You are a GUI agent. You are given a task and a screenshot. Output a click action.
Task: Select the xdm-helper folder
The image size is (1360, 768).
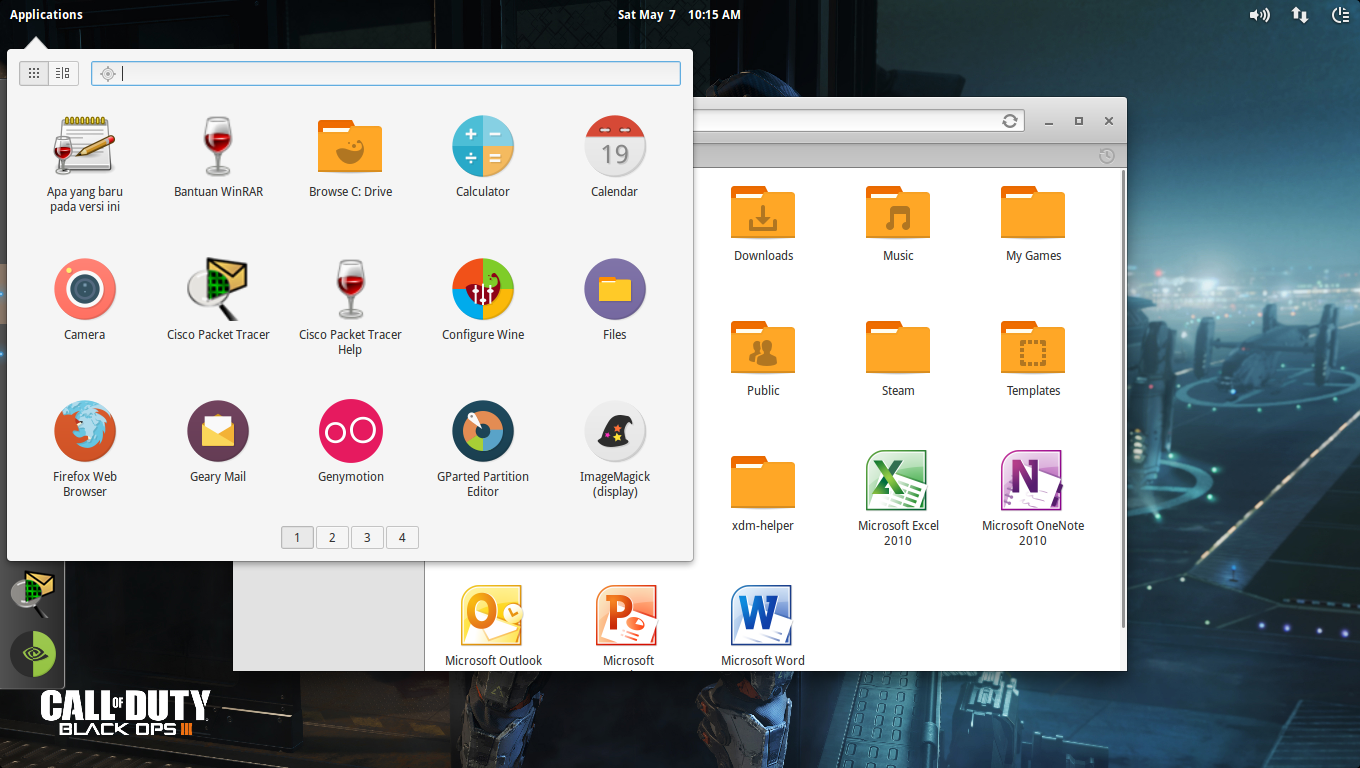[x=763, y=494]
